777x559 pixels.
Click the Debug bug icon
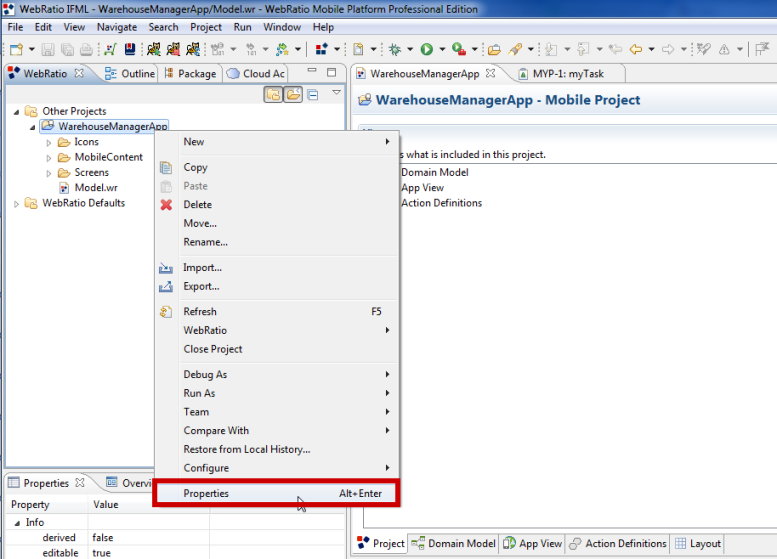click(x=395, y=49)
